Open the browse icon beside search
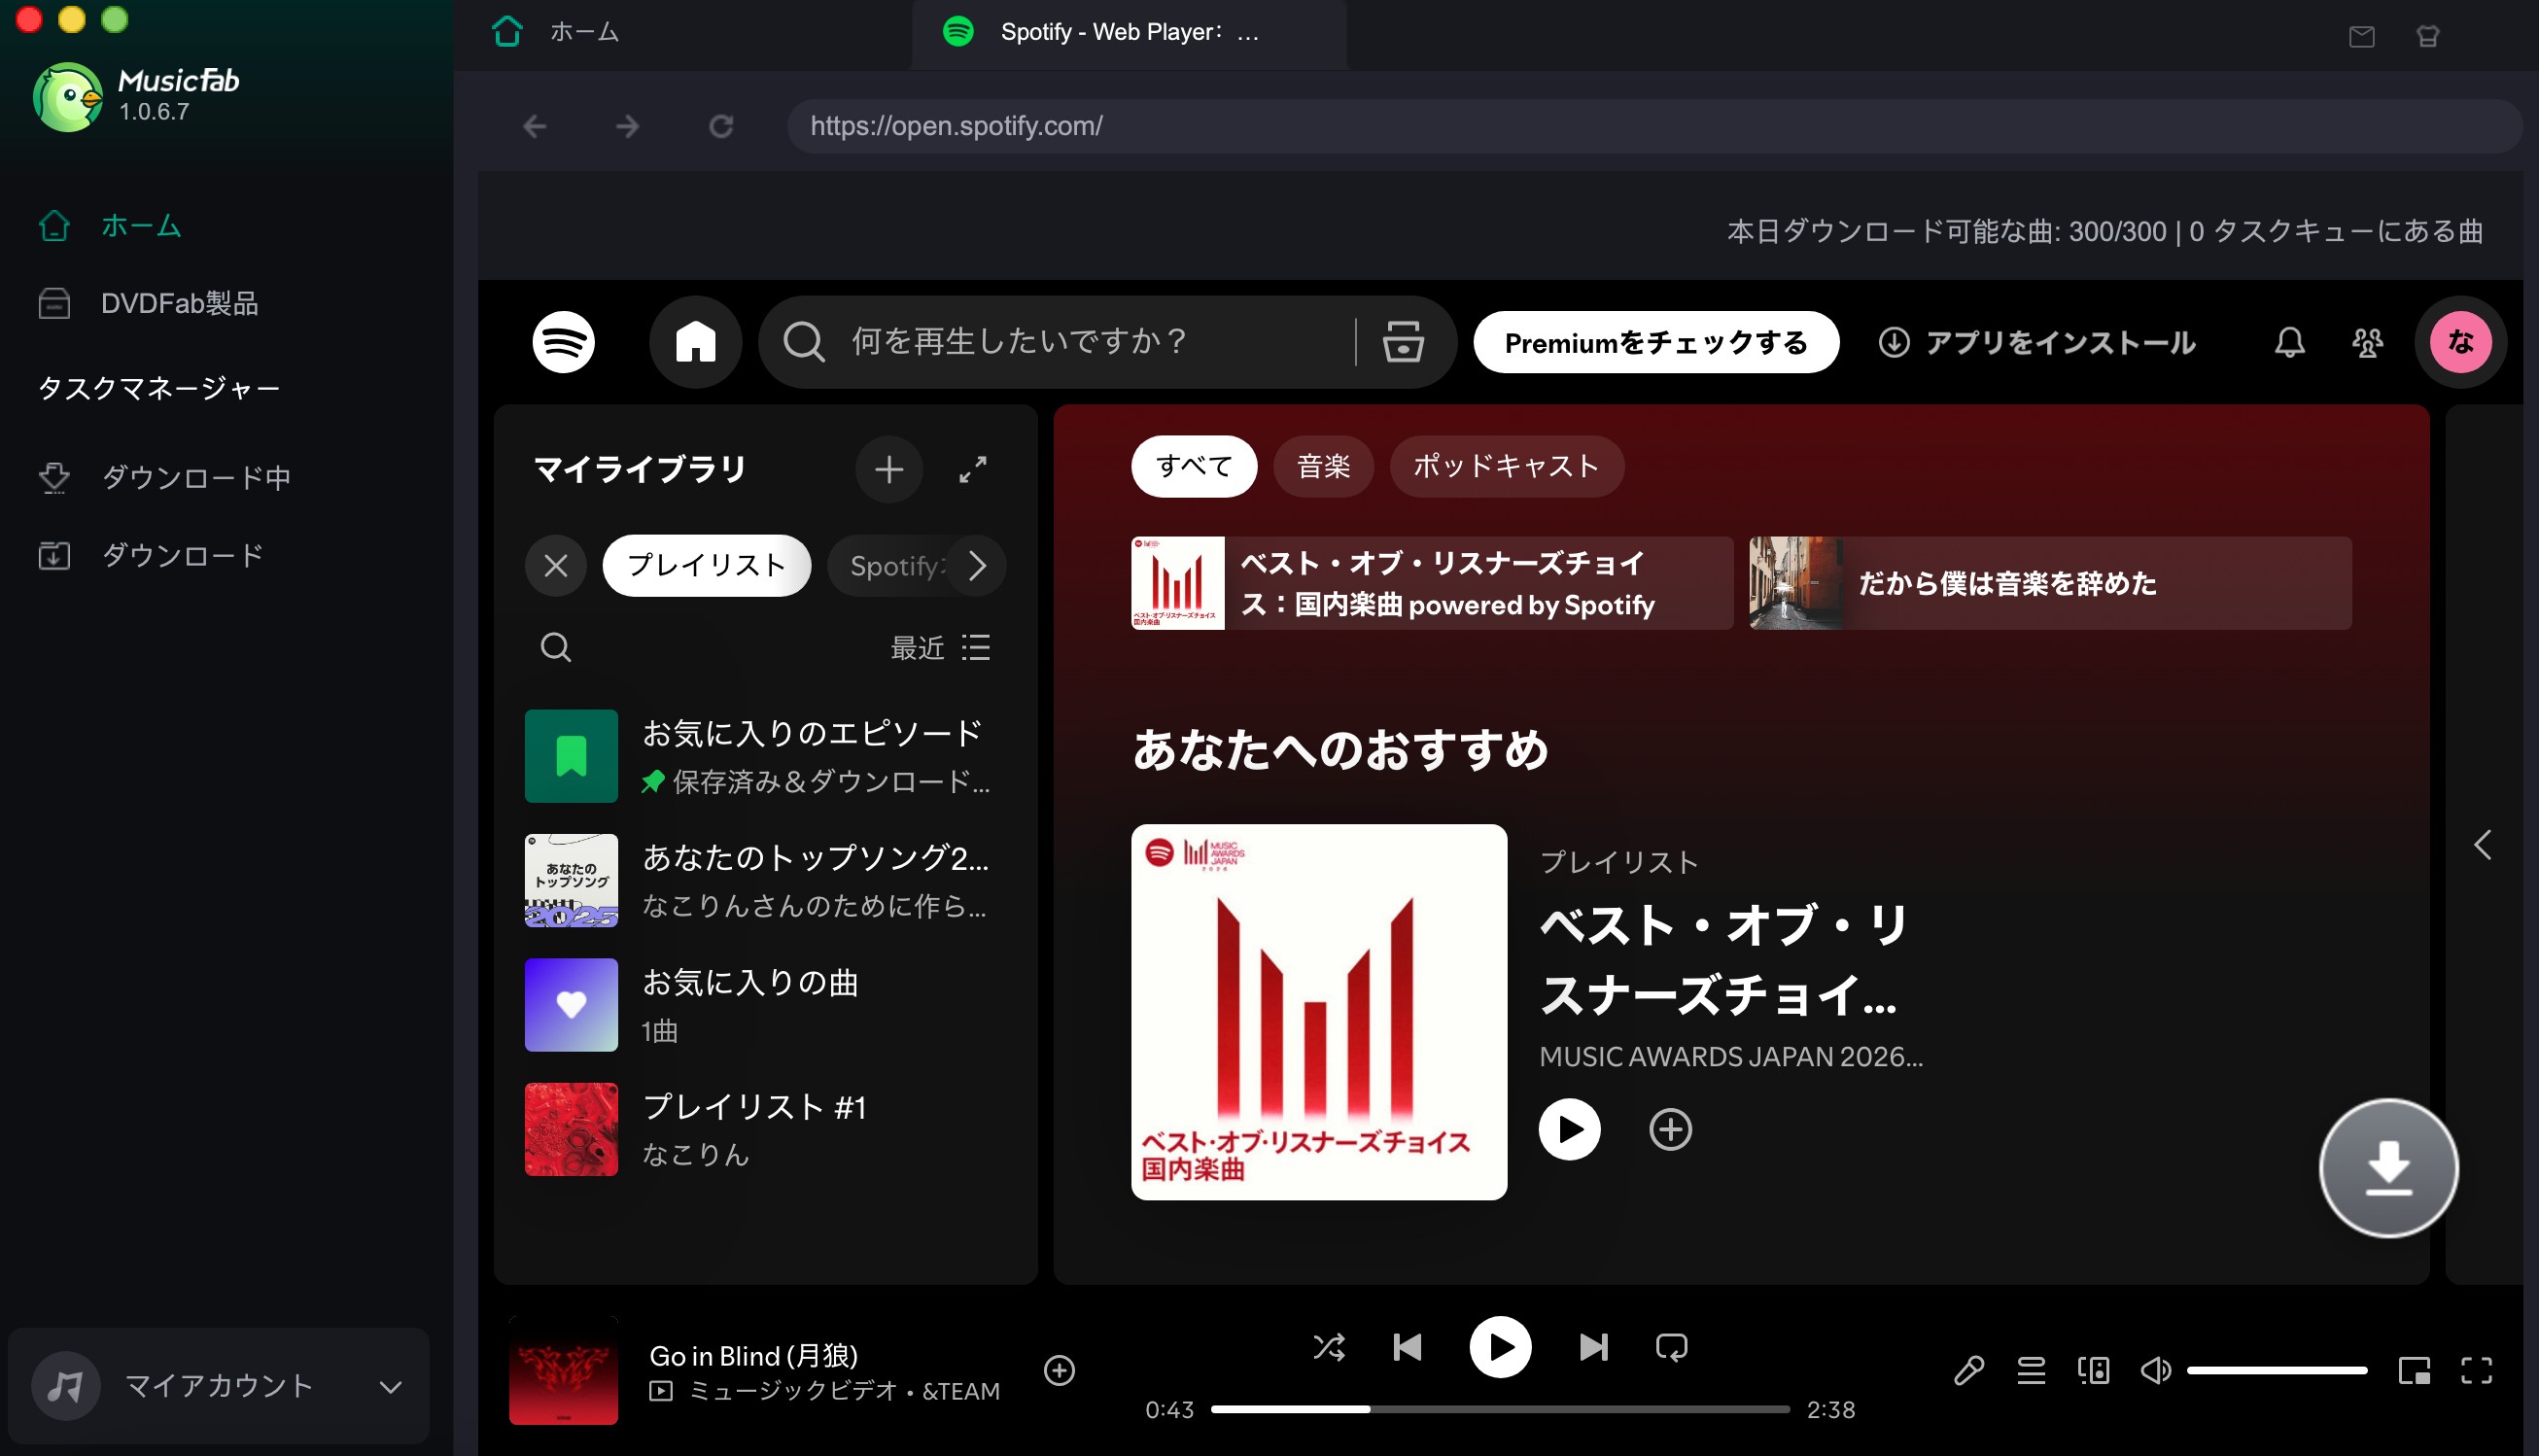2539x1456 pixels. click(x=1403, y=342)
